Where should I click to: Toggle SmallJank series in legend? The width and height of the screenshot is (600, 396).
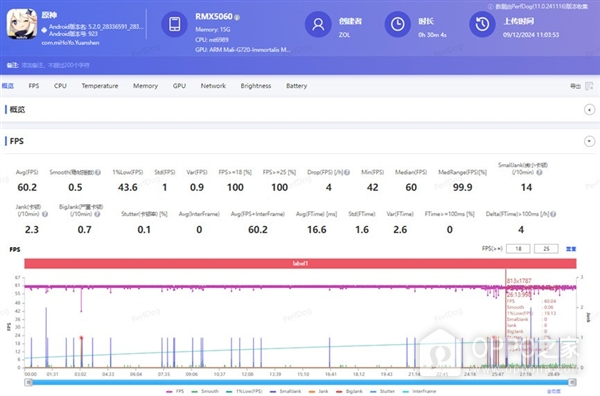point(285,391)
